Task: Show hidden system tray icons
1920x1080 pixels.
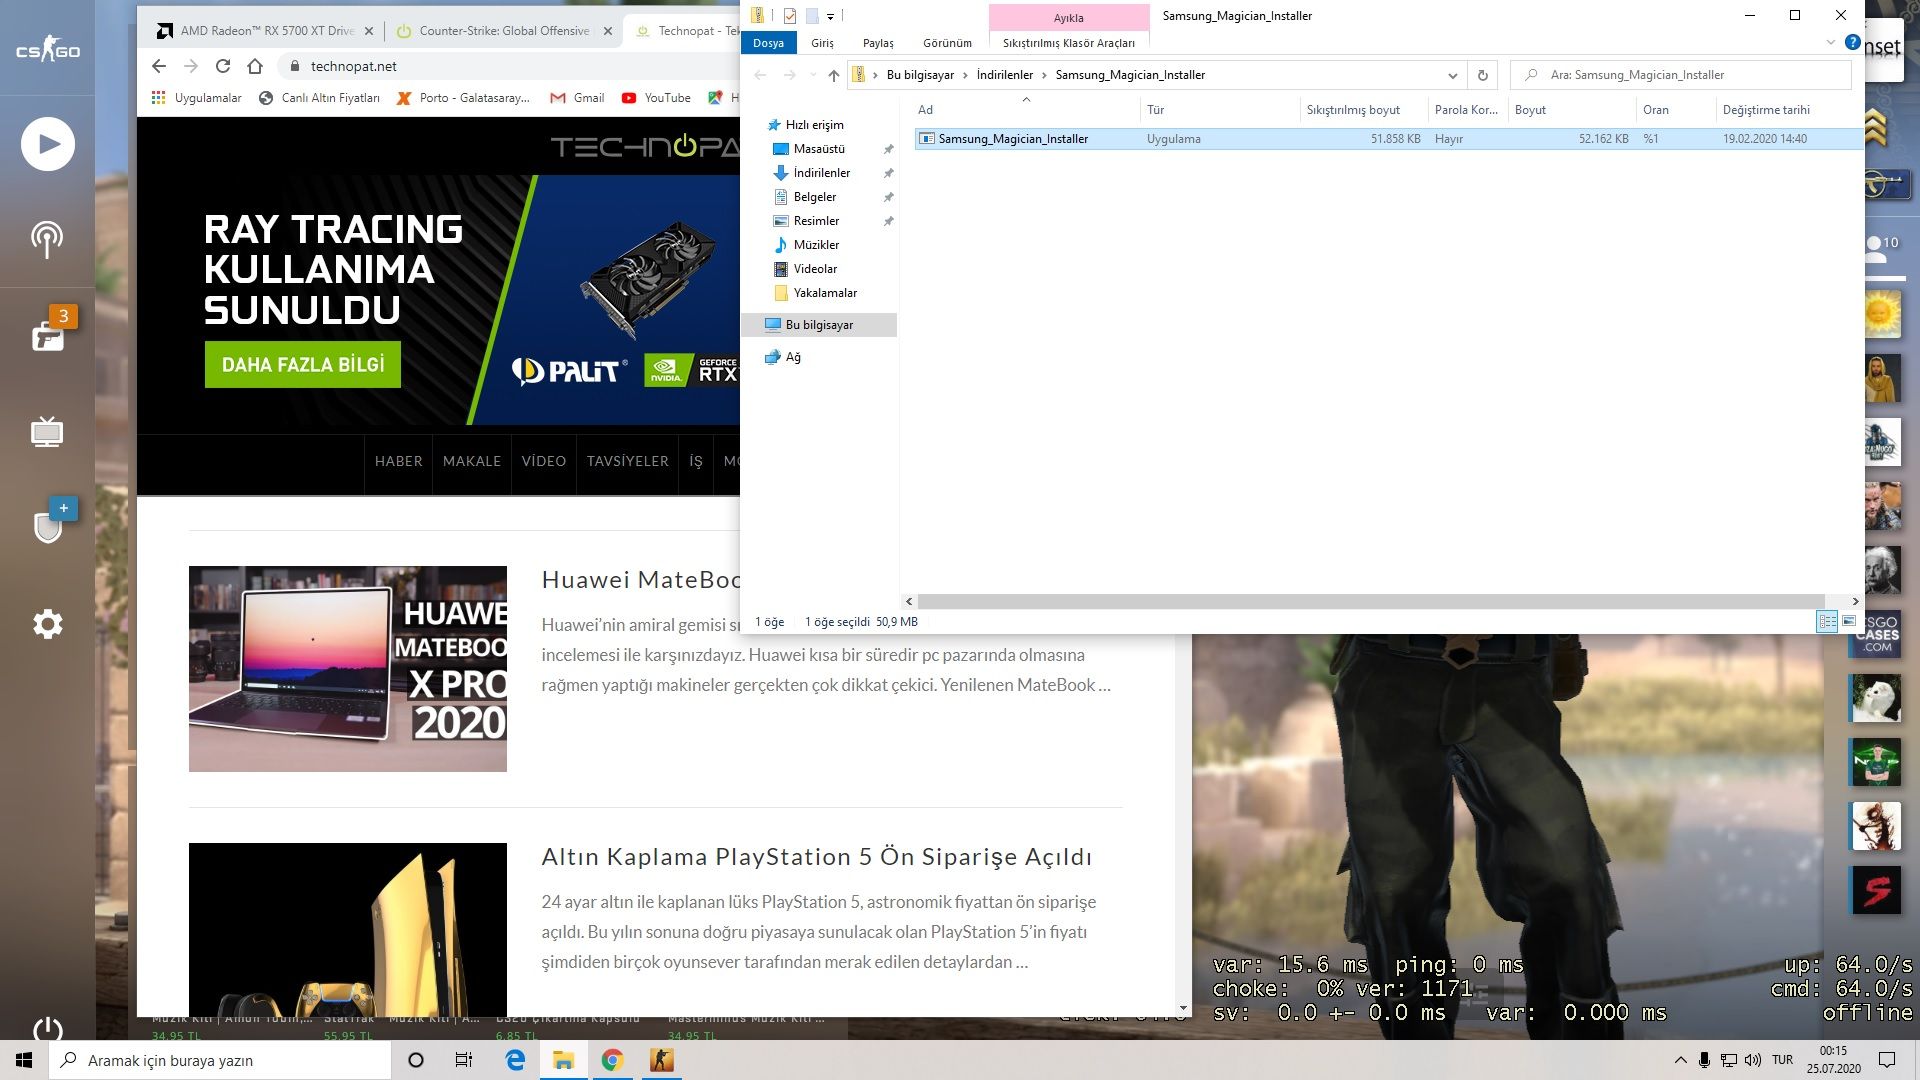Action: click(1680, 1060)
